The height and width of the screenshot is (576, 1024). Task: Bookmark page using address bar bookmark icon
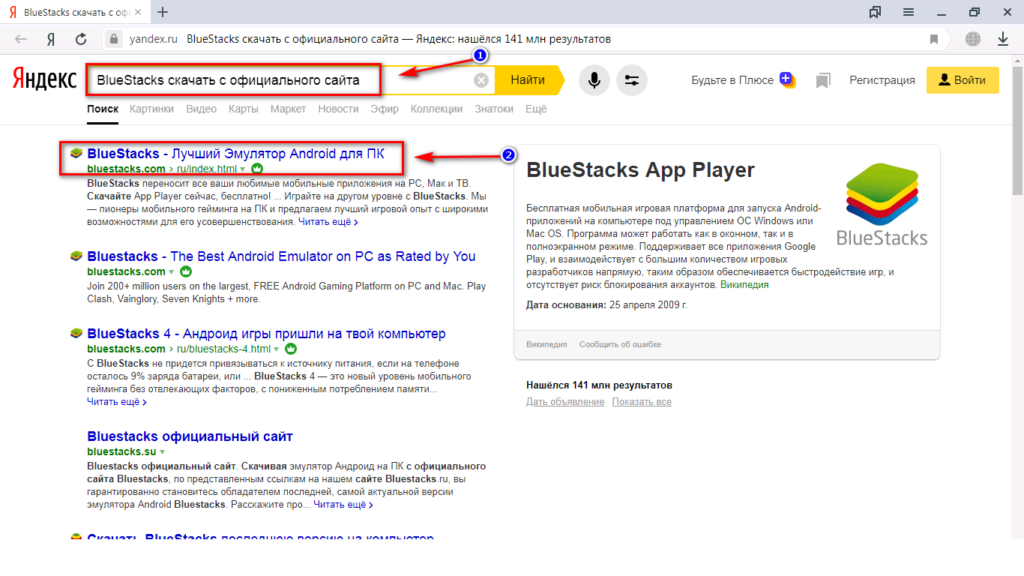pos(934,39)
